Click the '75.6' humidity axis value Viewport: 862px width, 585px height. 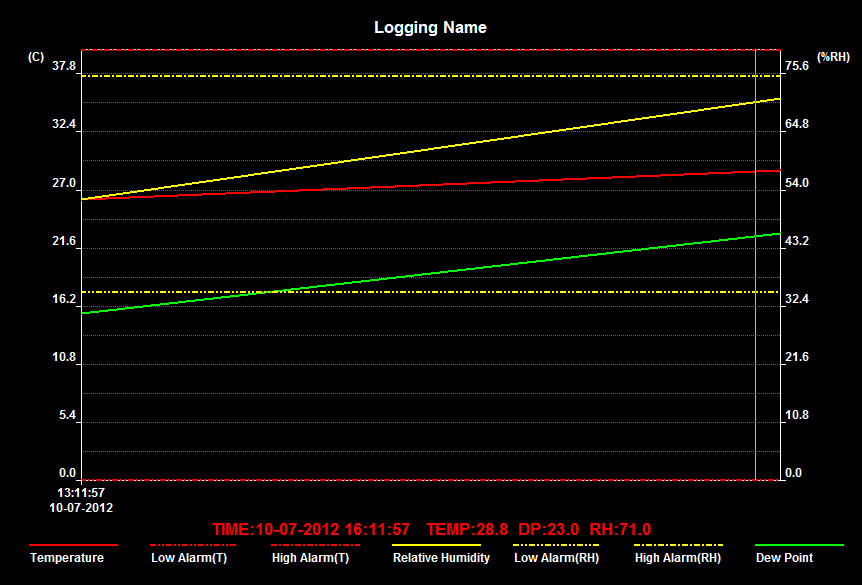point(797,66)
